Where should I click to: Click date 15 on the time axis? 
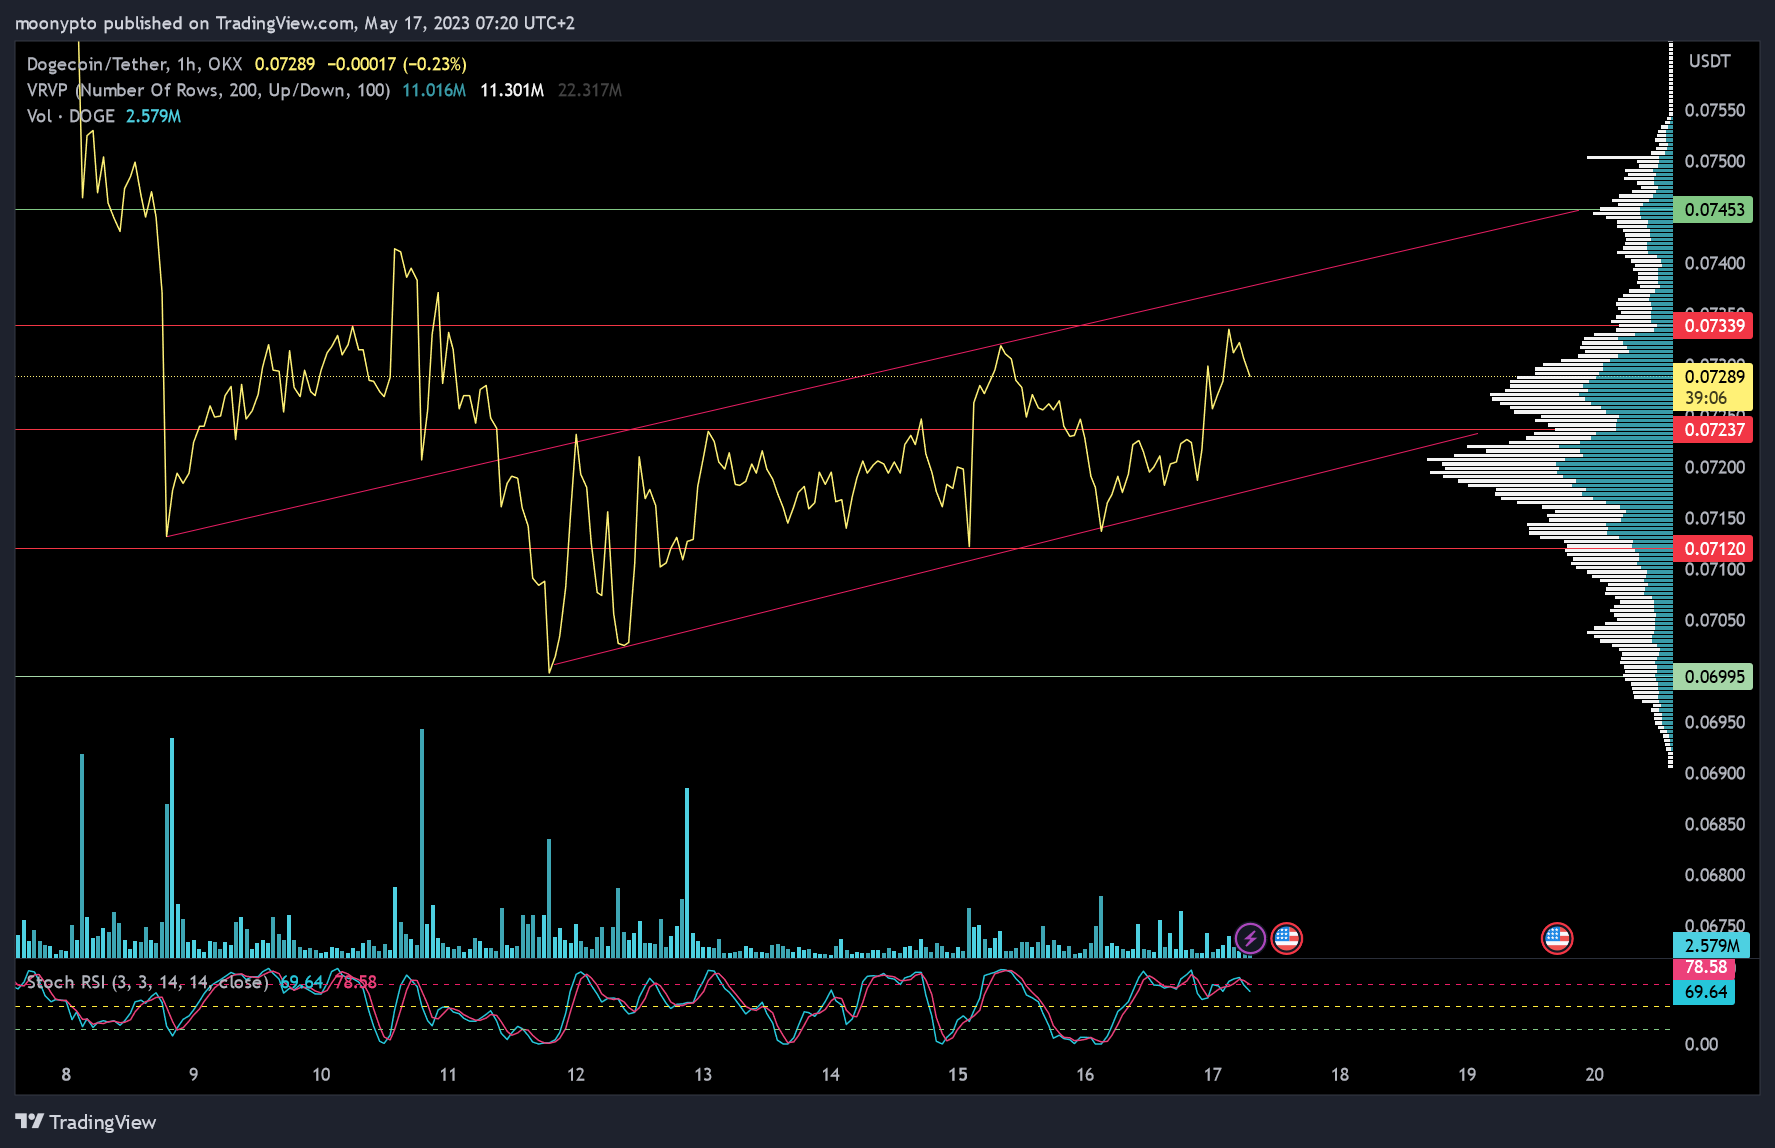(958, 1075)
